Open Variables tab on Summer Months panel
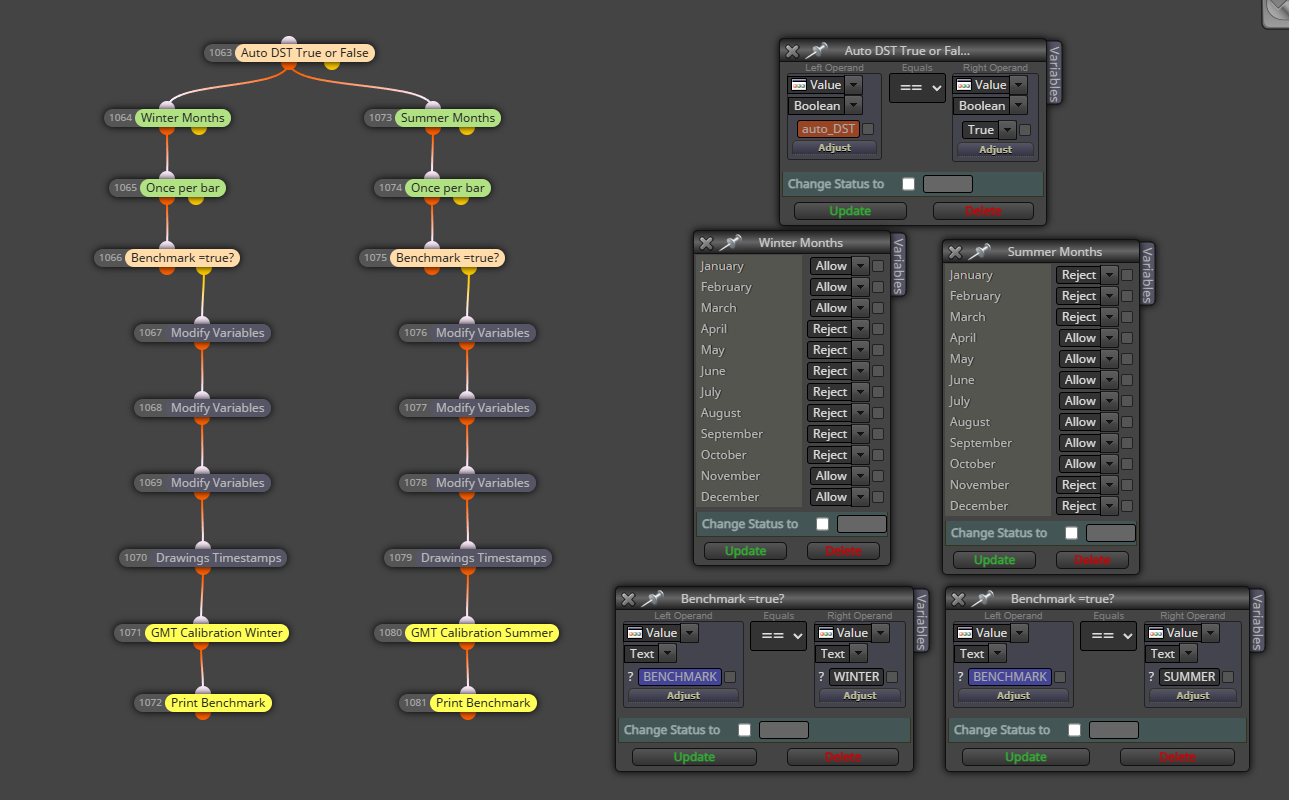The image size is (1289, 800). 1147,274
